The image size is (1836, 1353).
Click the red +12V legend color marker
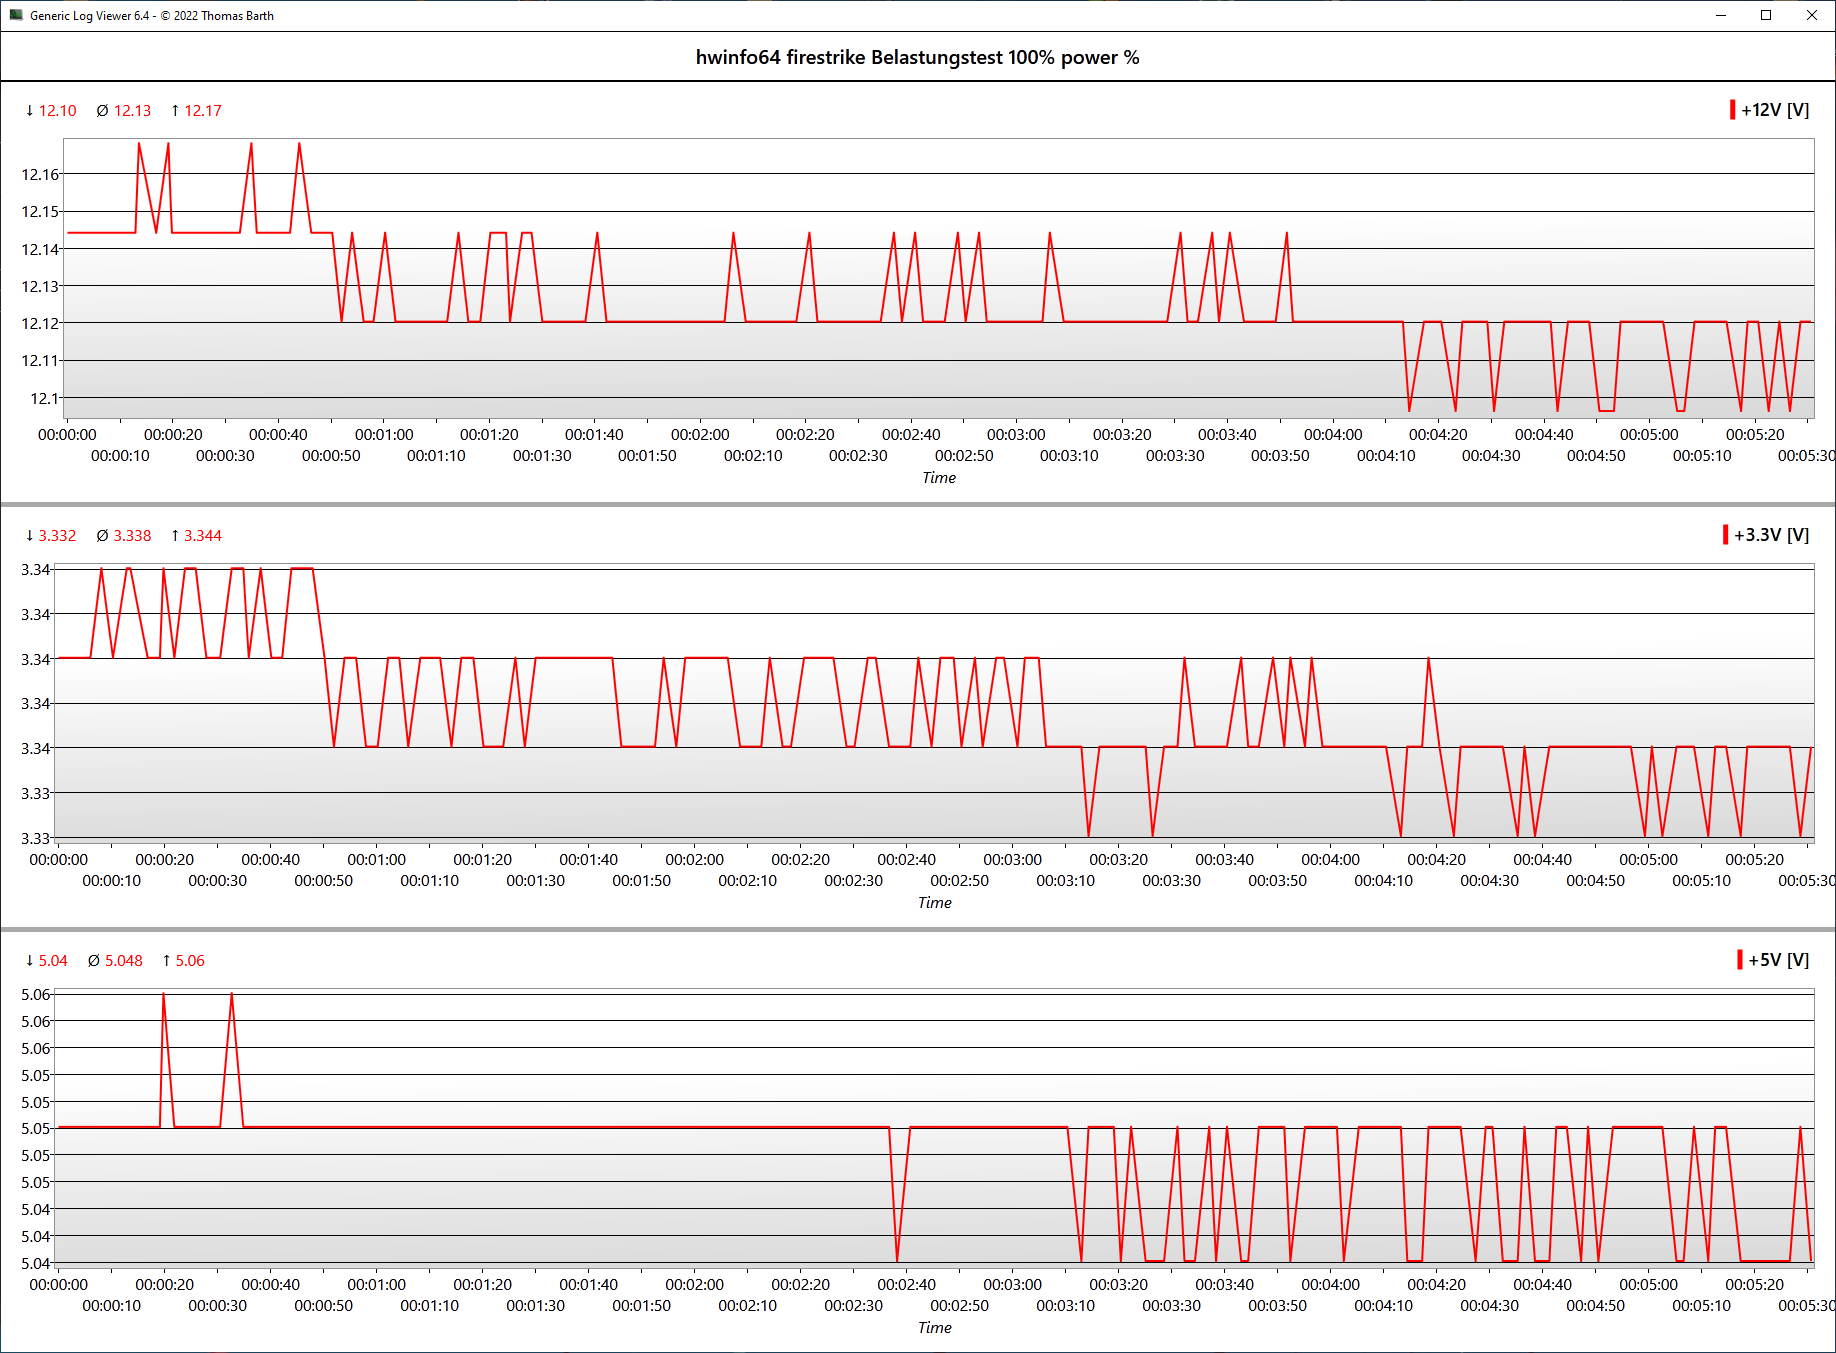click(x=1732, y=110)
